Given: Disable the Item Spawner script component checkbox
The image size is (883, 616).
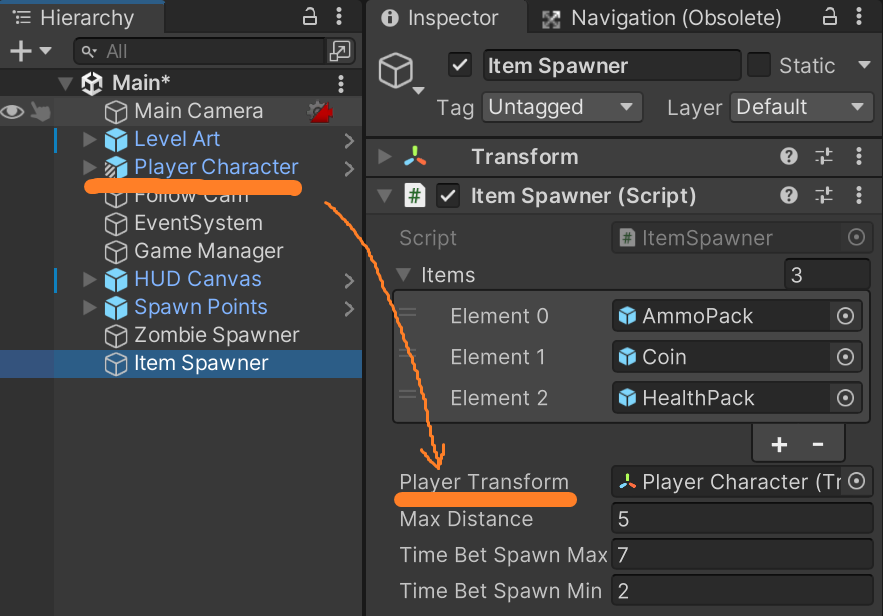Looking at the screenshot, I should [448, 196].
